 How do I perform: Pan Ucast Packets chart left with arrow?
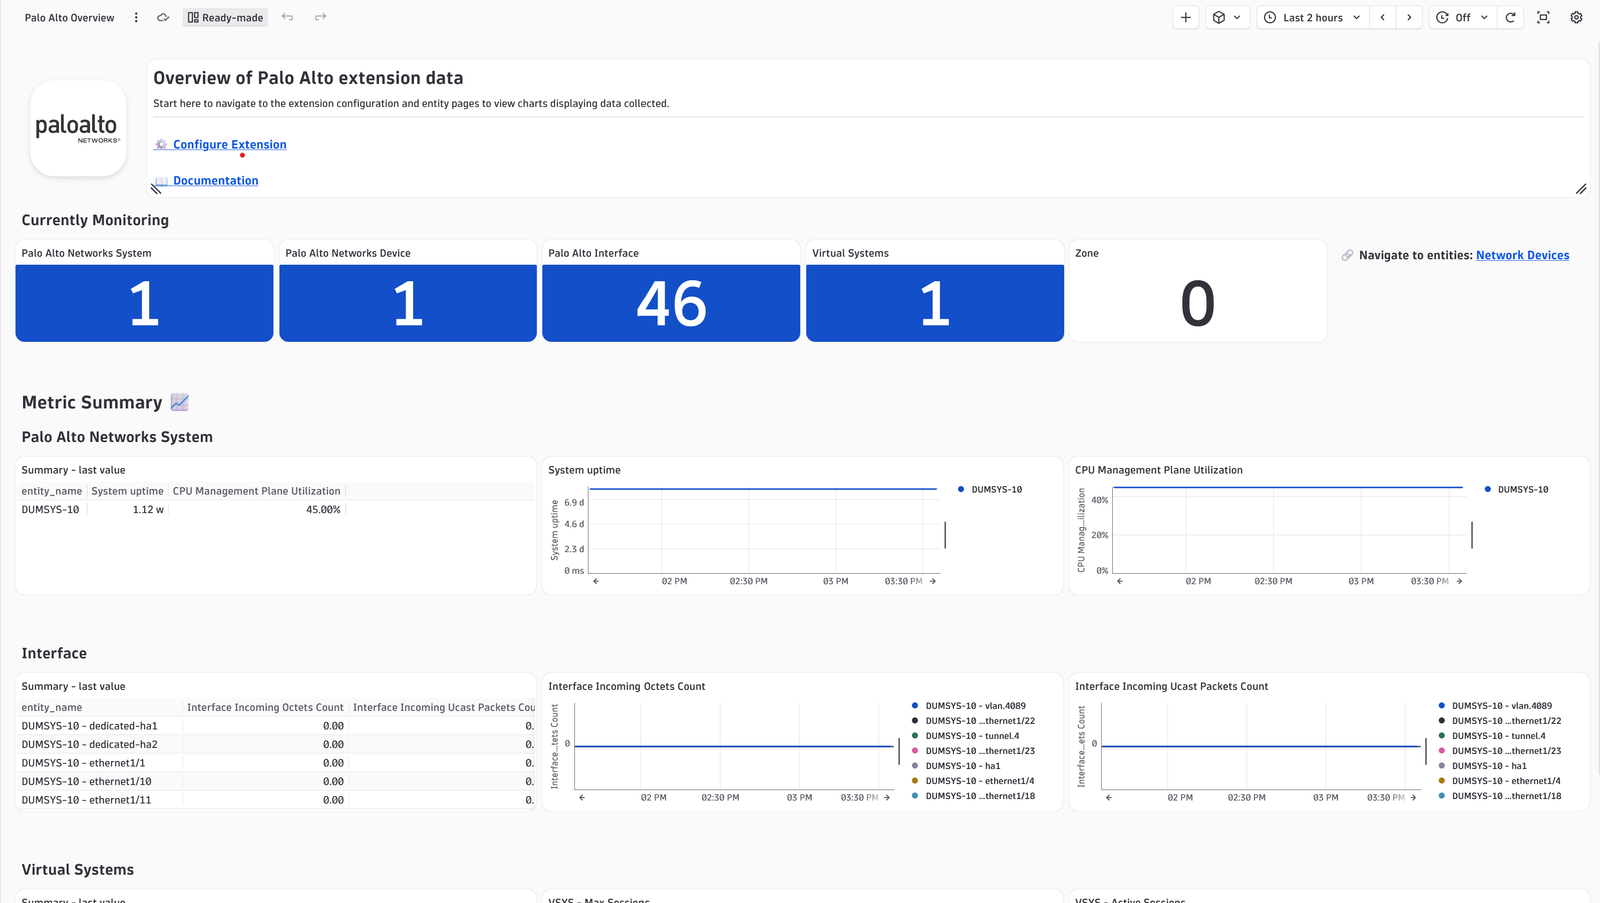point(1109,798)
